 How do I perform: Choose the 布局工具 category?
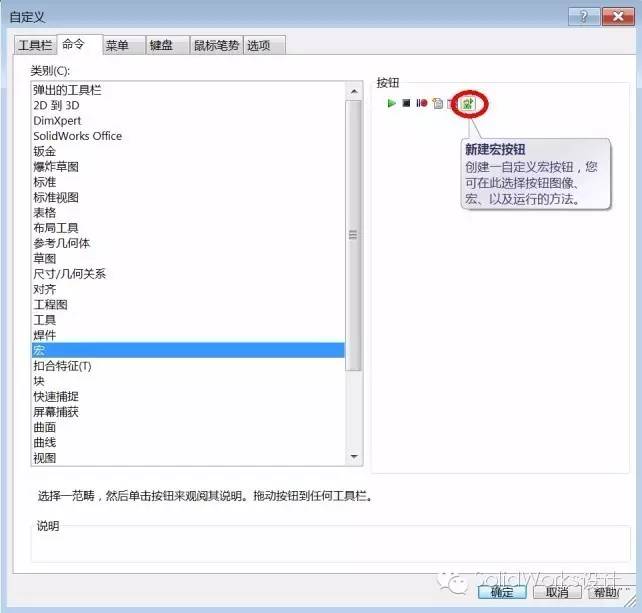tap(188, 228)
